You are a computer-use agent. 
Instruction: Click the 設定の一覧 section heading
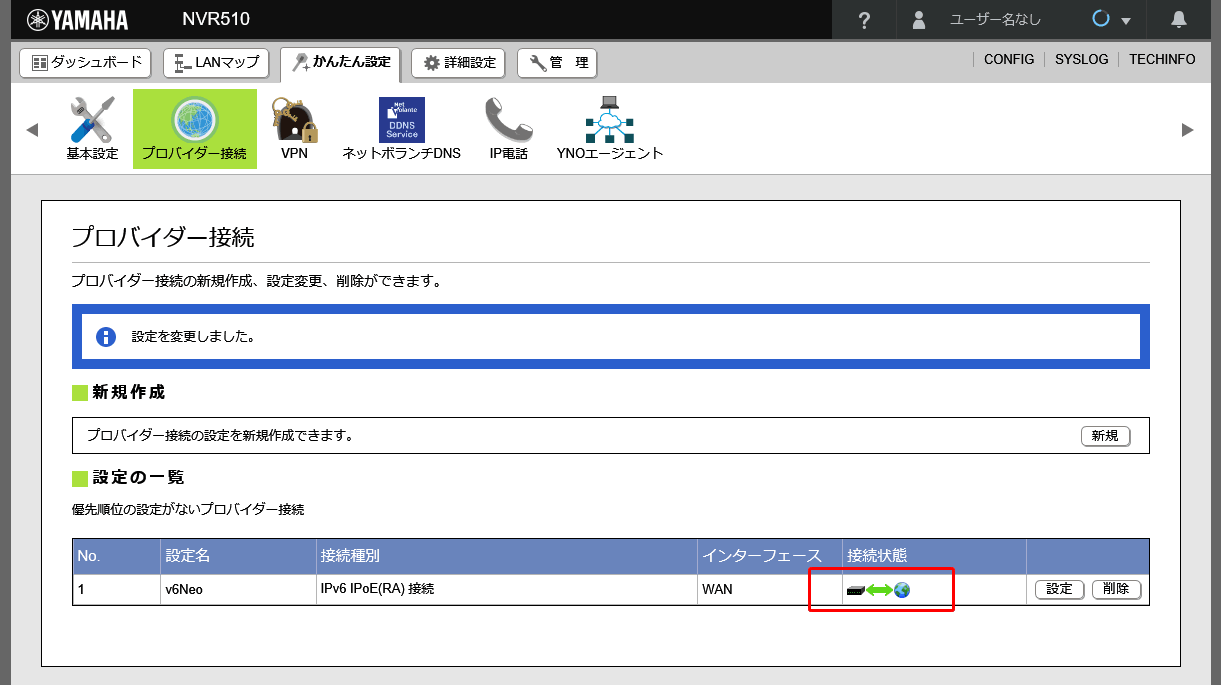coord(138,478)
